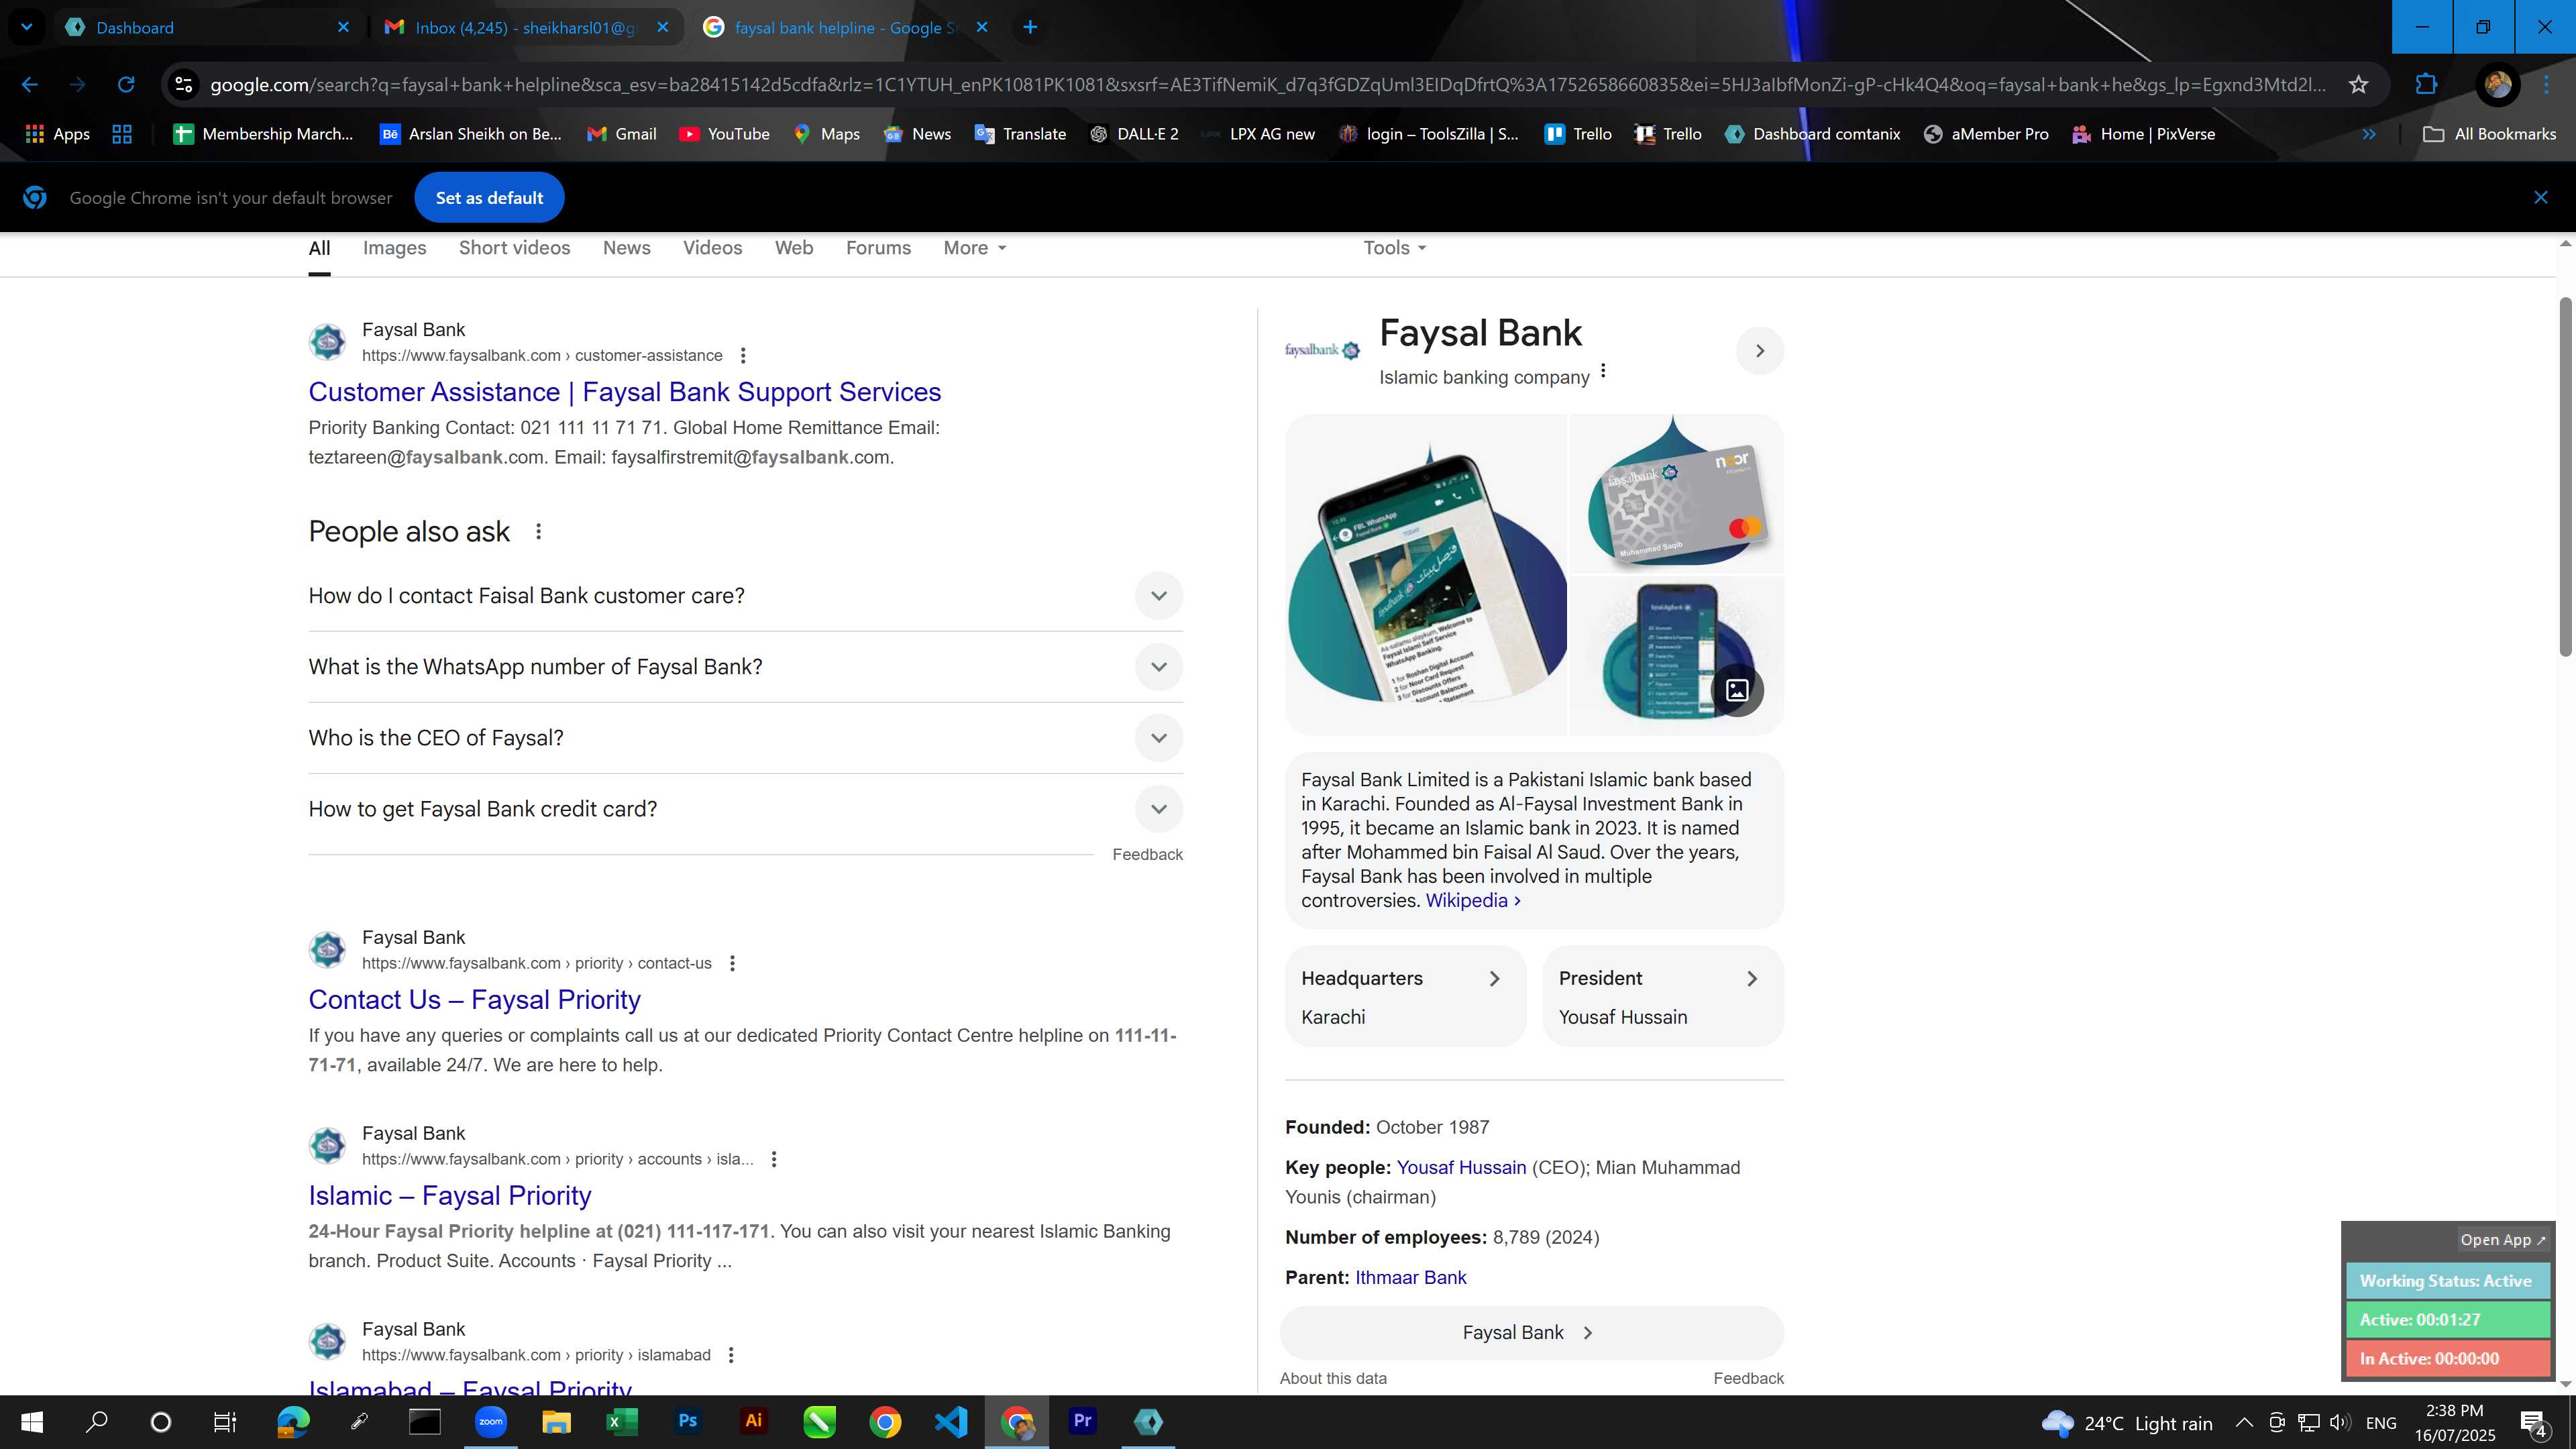The height and width of the screenshot is (1449, 2576).
Task: Open the More search filters dropdown
Action: [974, 248]
